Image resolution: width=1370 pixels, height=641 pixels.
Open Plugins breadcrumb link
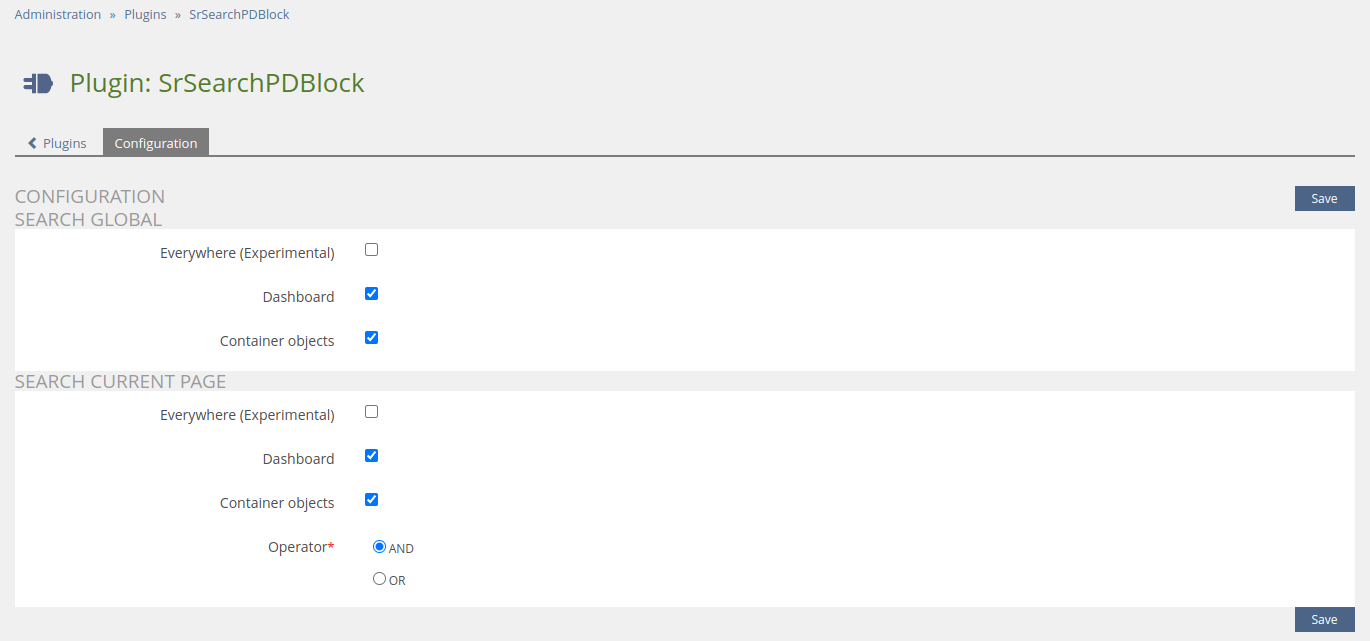(x=145, y=15)
